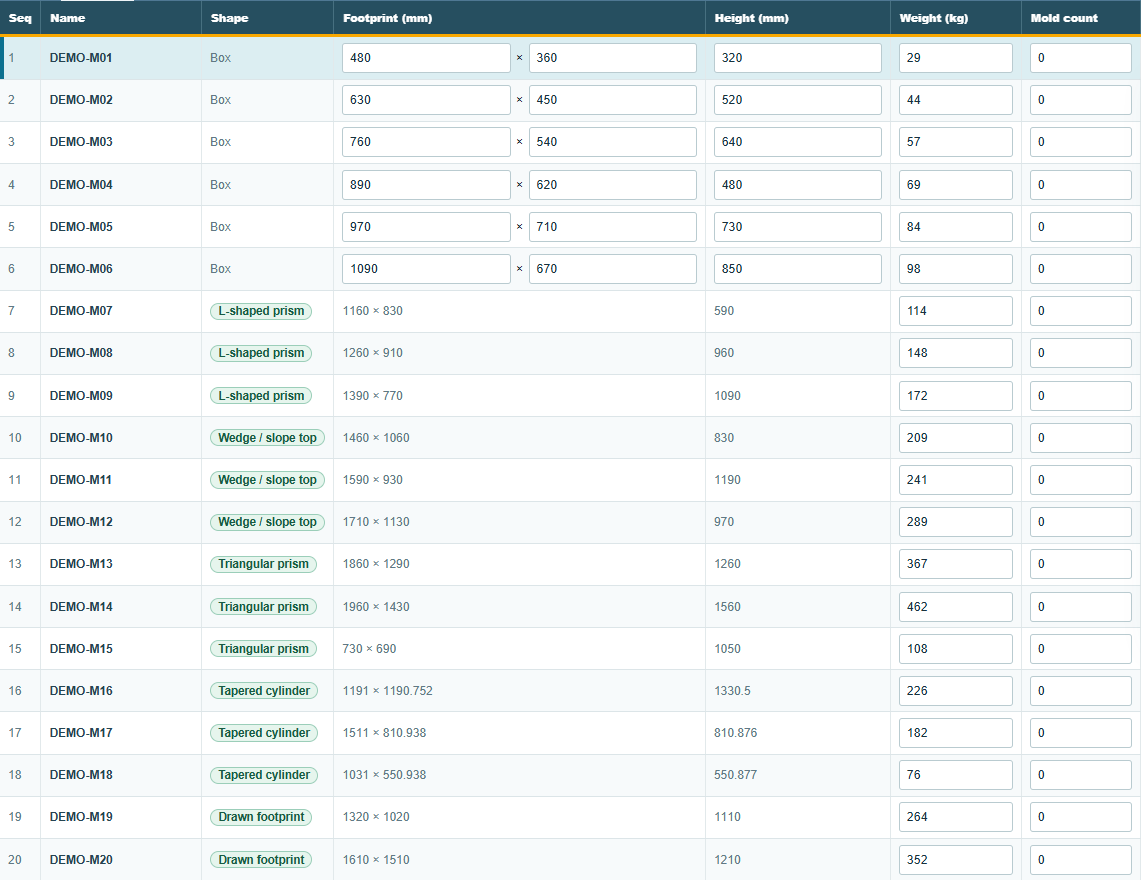Edit footprint width 710 for DEMO-M05
This screenshot has width=1141, height=880.
(613, 227)
